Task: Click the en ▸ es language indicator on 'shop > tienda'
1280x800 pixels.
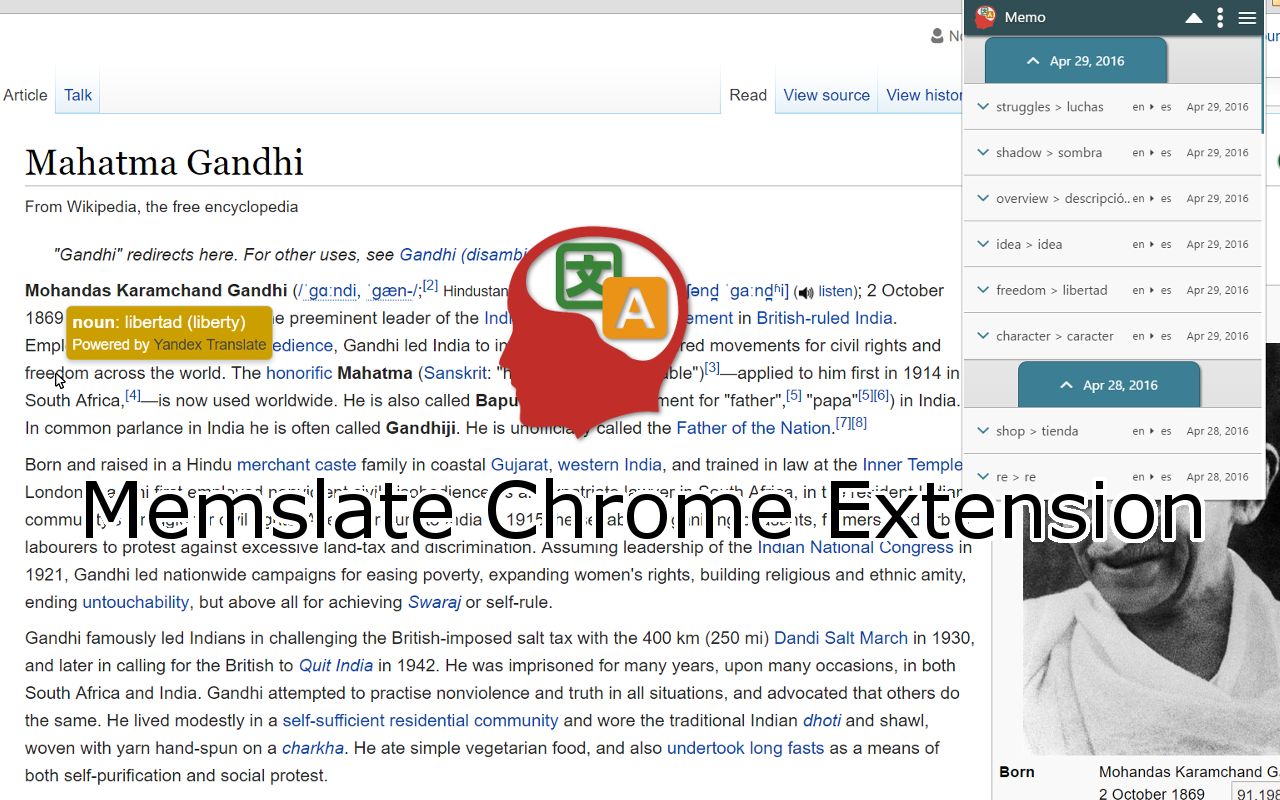Action: tap(1151, 431)
